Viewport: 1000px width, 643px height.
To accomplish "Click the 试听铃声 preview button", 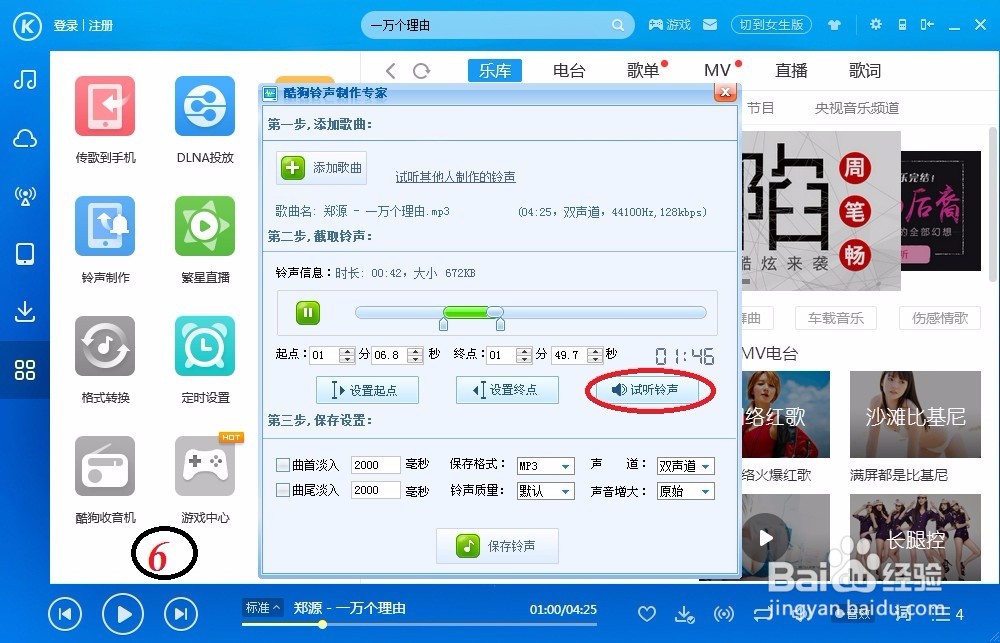I will (x=647, y=389).
